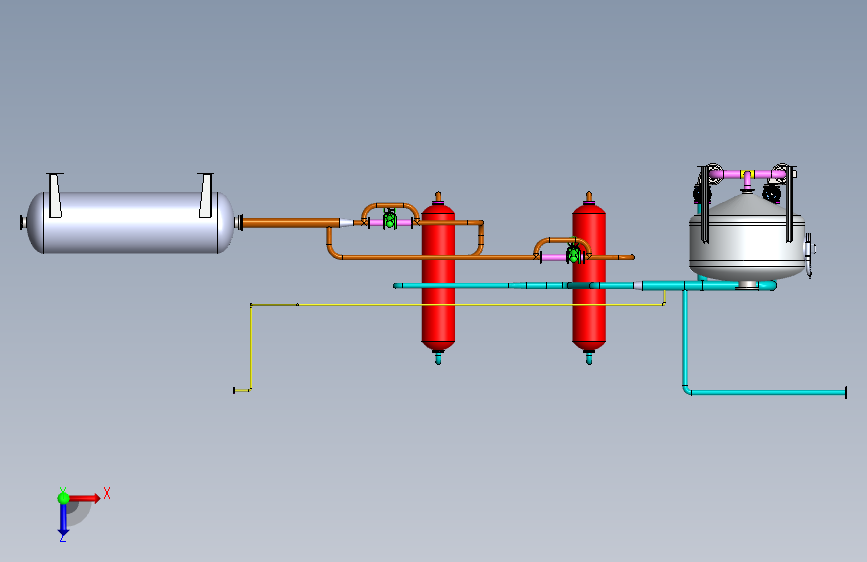
Task: Pick the cyan drain nozzle under right red vessel
Action: pos(589,358)
